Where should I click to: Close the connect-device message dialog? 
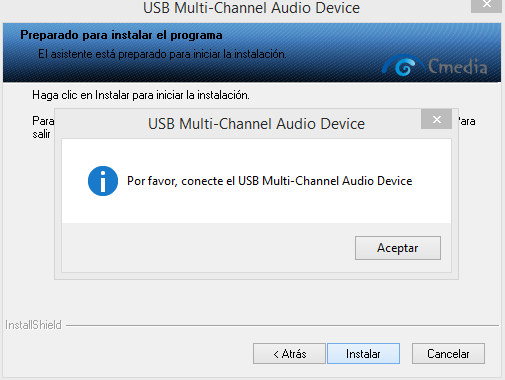pyautogui.click(x=436, y=119)
